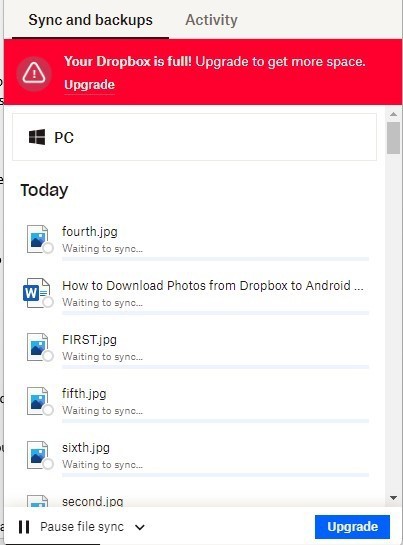Click 'Your Dropbox is full!' banner message
This screenshot has width=403, height=545.
tap(128, 61)
